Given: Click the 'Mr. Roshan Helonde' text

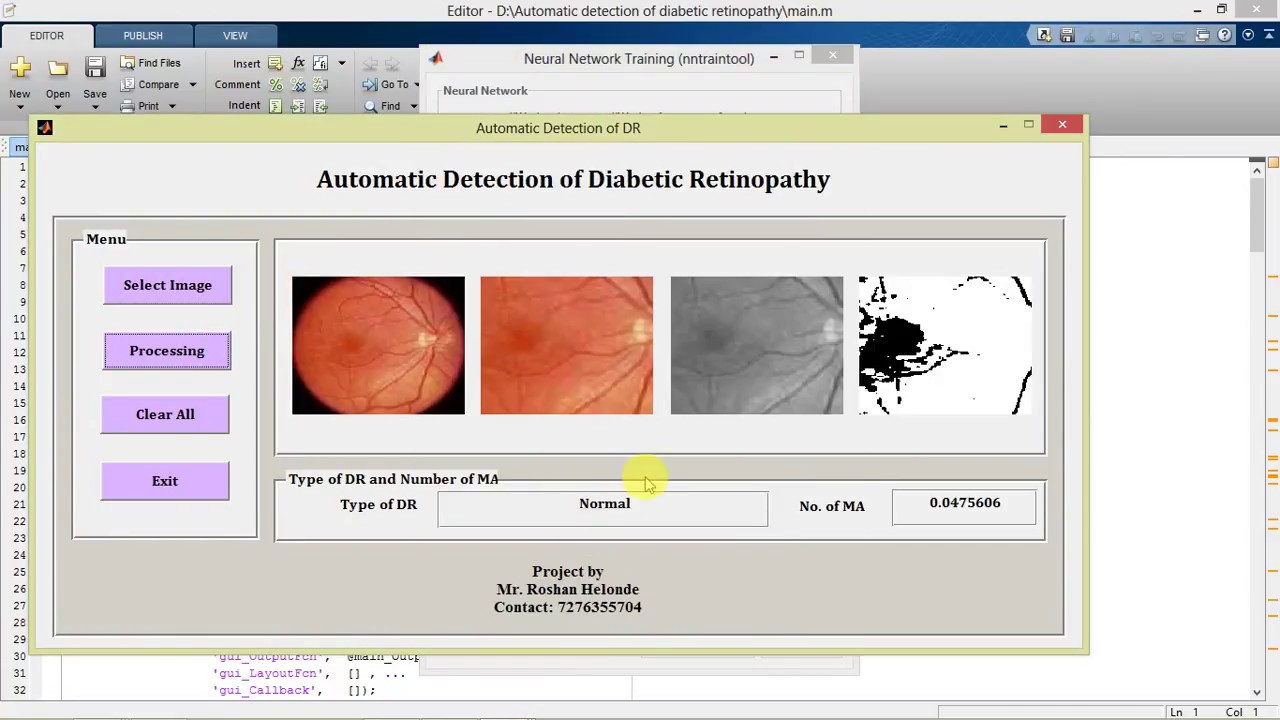Looking at the screenshot, I should [568, 589].
